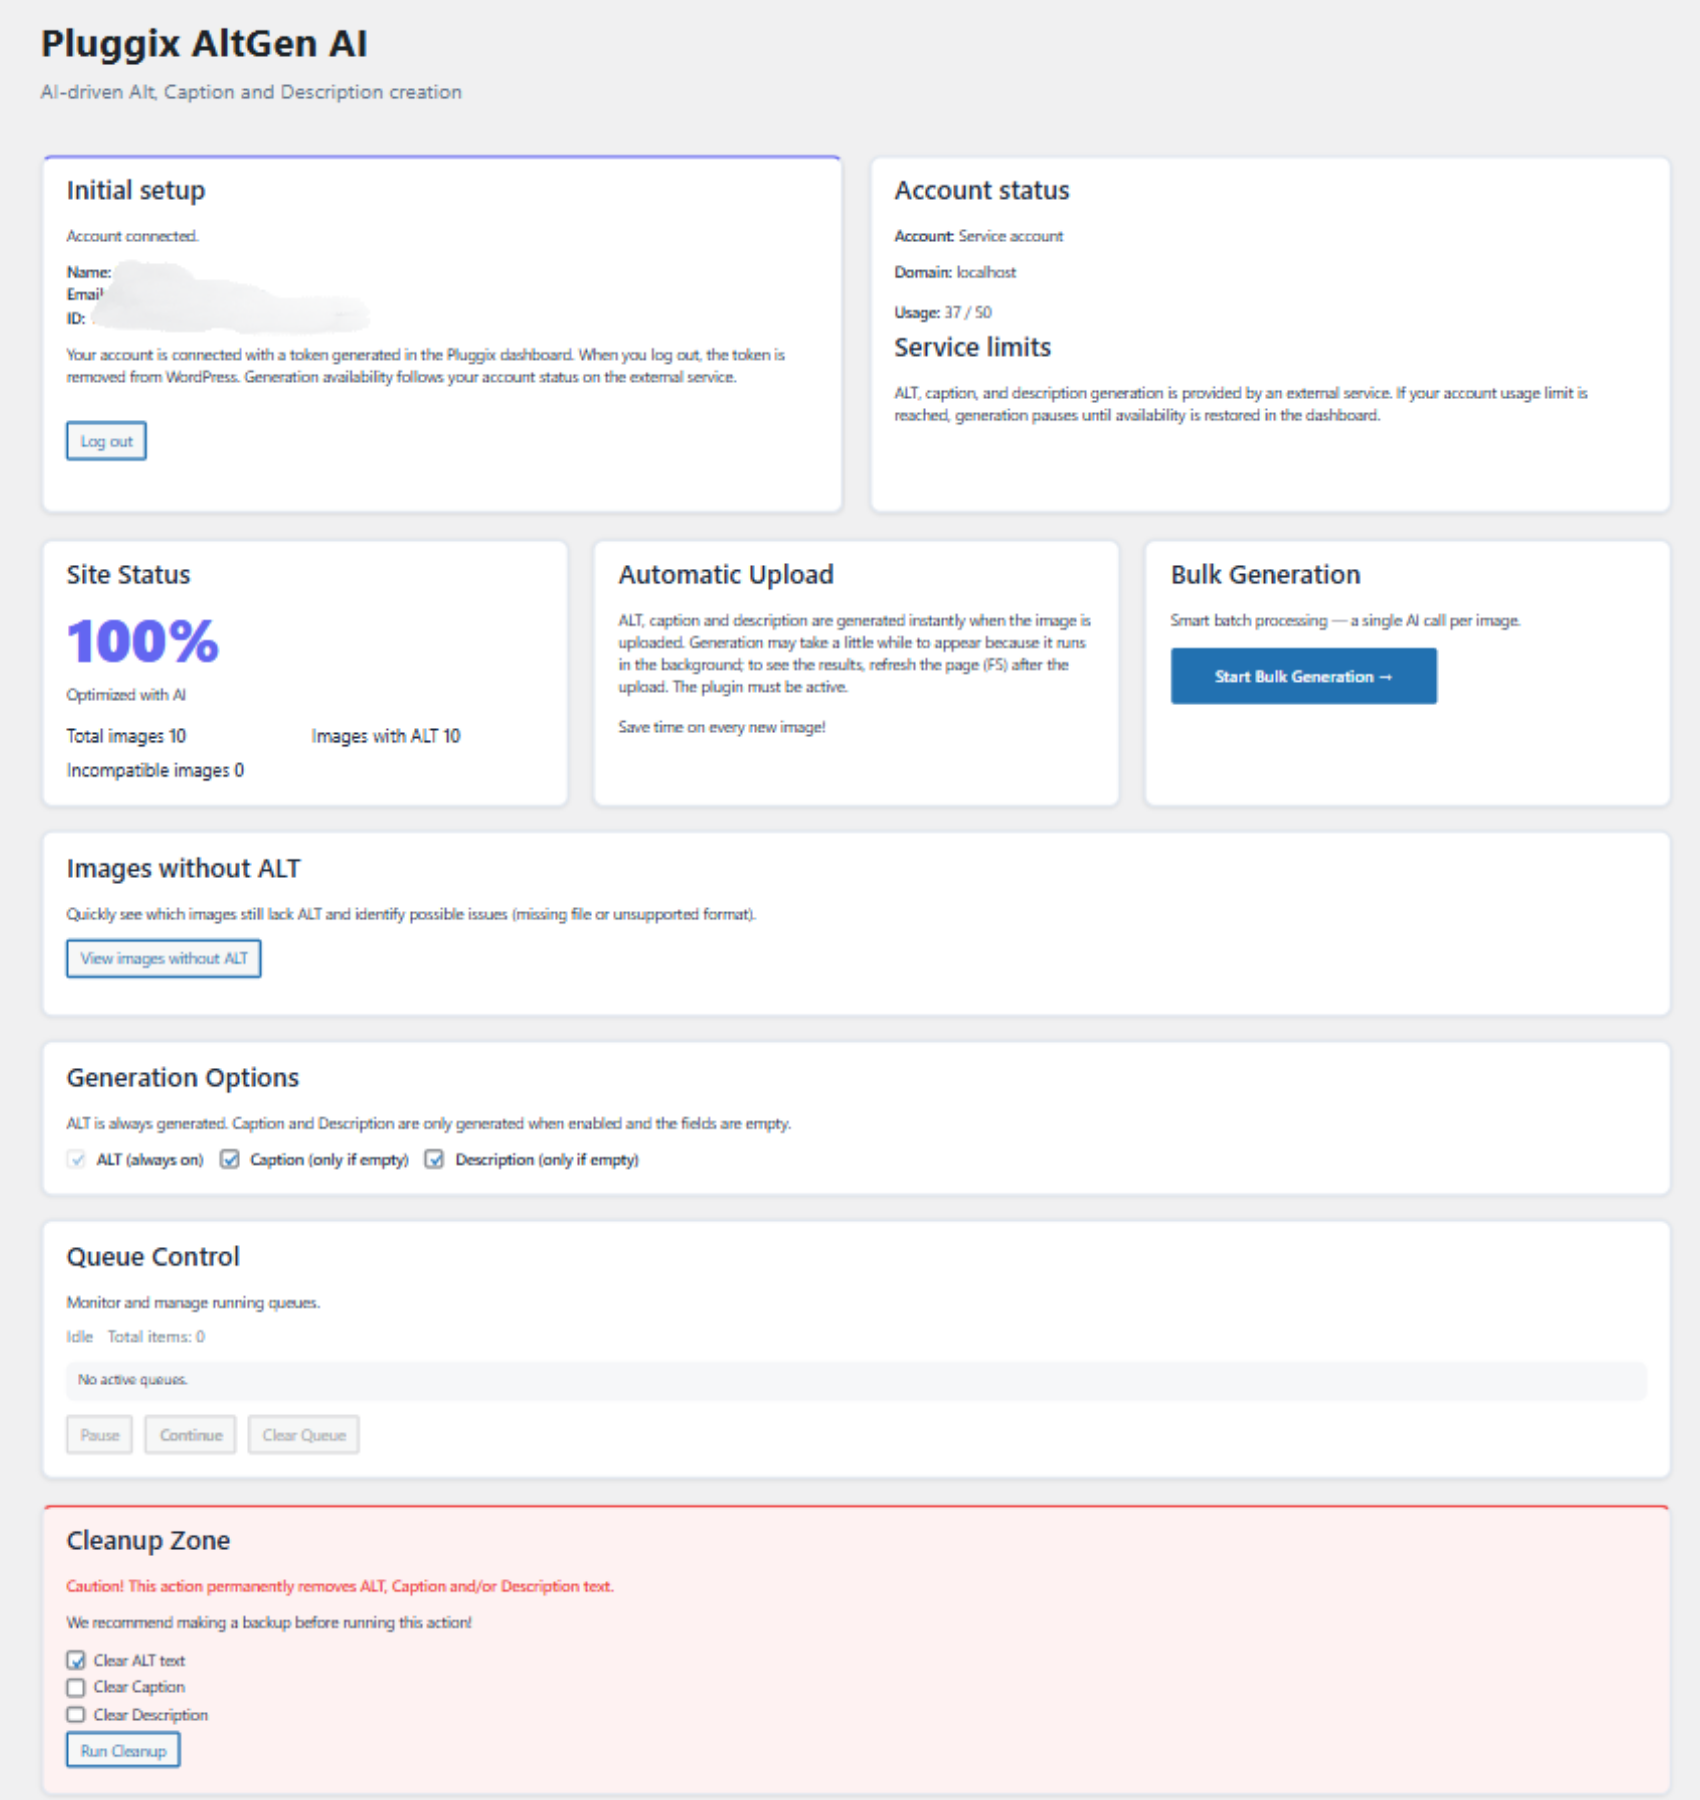1700x1800 pixels.
Task: Click the red Caution warning text
Action: [340, 1586]
